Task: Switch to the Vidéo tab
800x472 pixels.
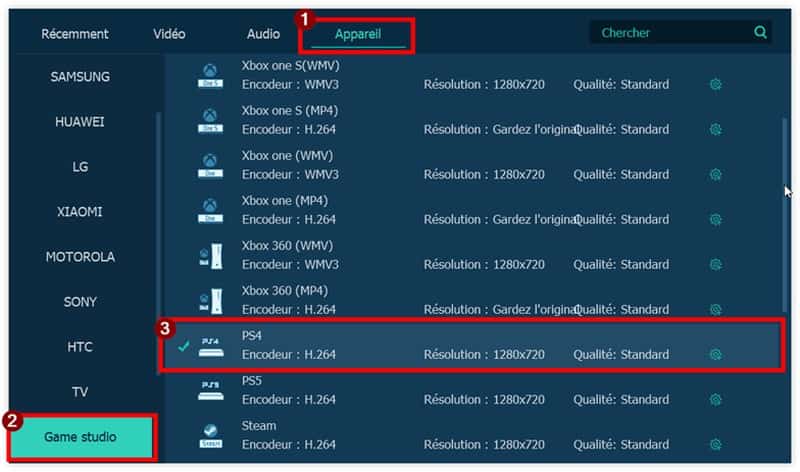Action: (169, 34)
